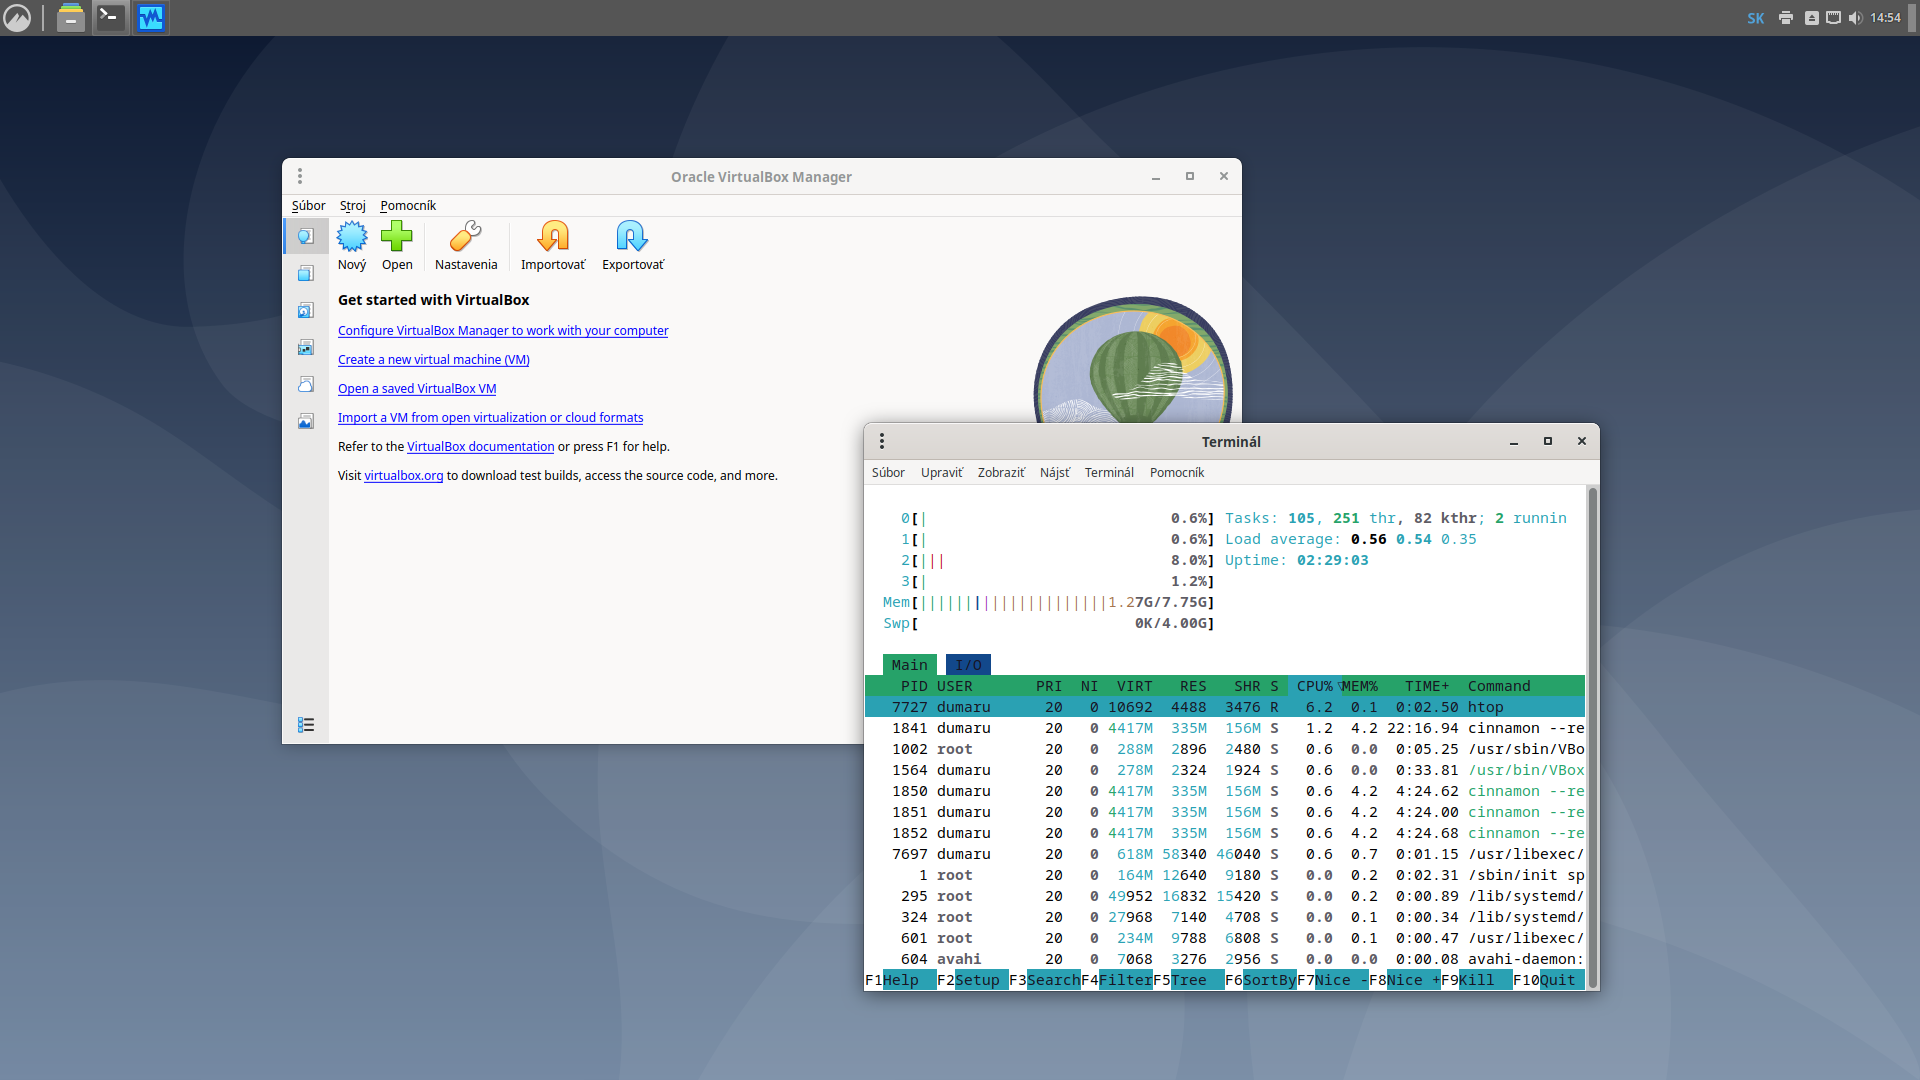This screenshot has width=1920, height=1080.
Task: Open Súbor menu in Terminál window
Action: click(x=888, y=472)
